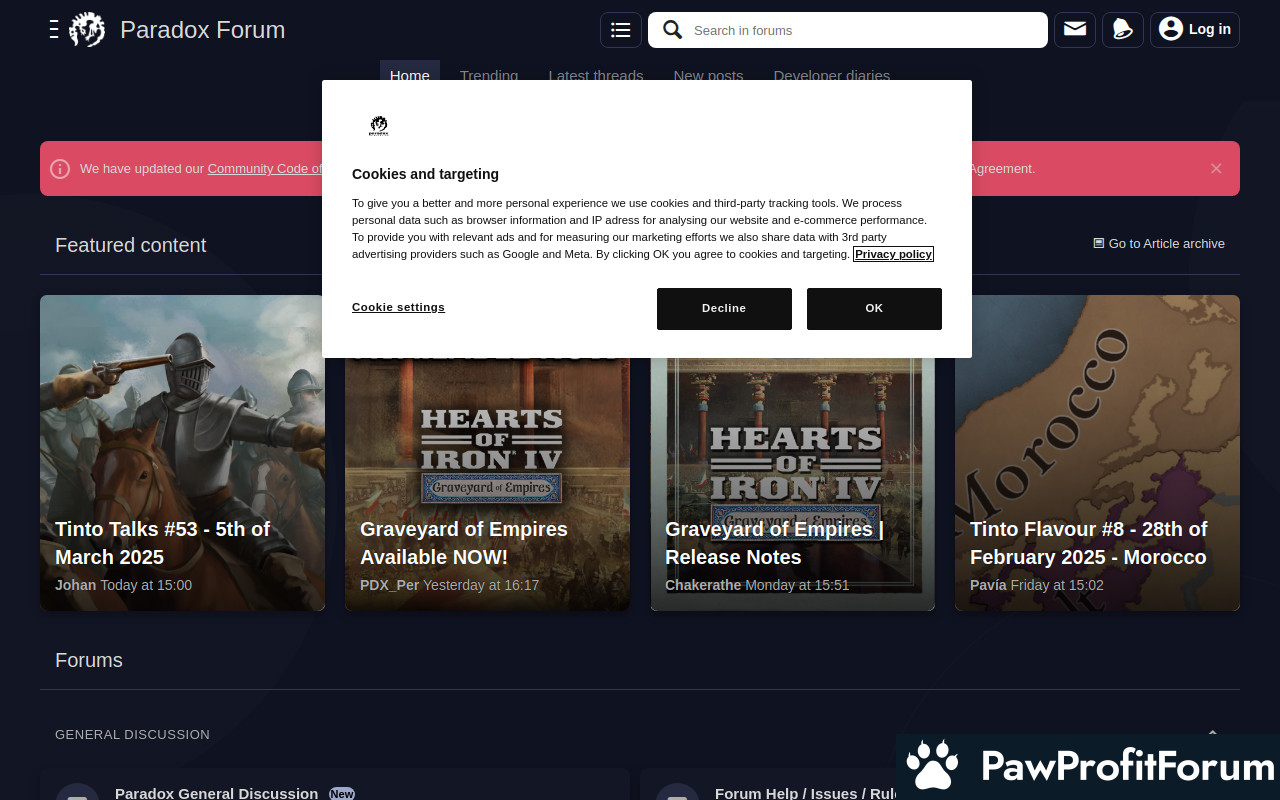Click the Forum Help forum icon

(x=677, y=792)
